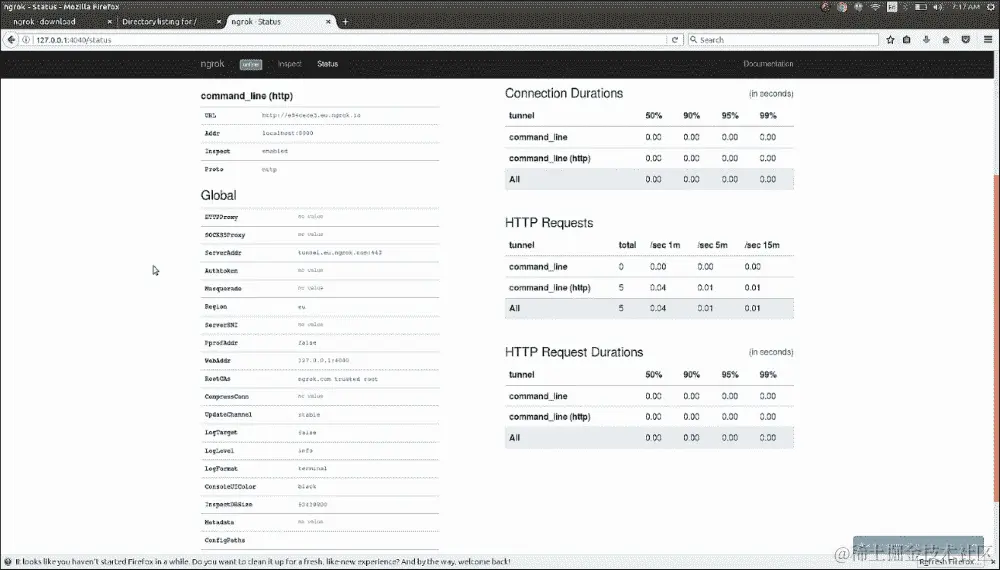Click the 'LogFormat' row label
The image size is (1000, 570).
tap(221, 469)
